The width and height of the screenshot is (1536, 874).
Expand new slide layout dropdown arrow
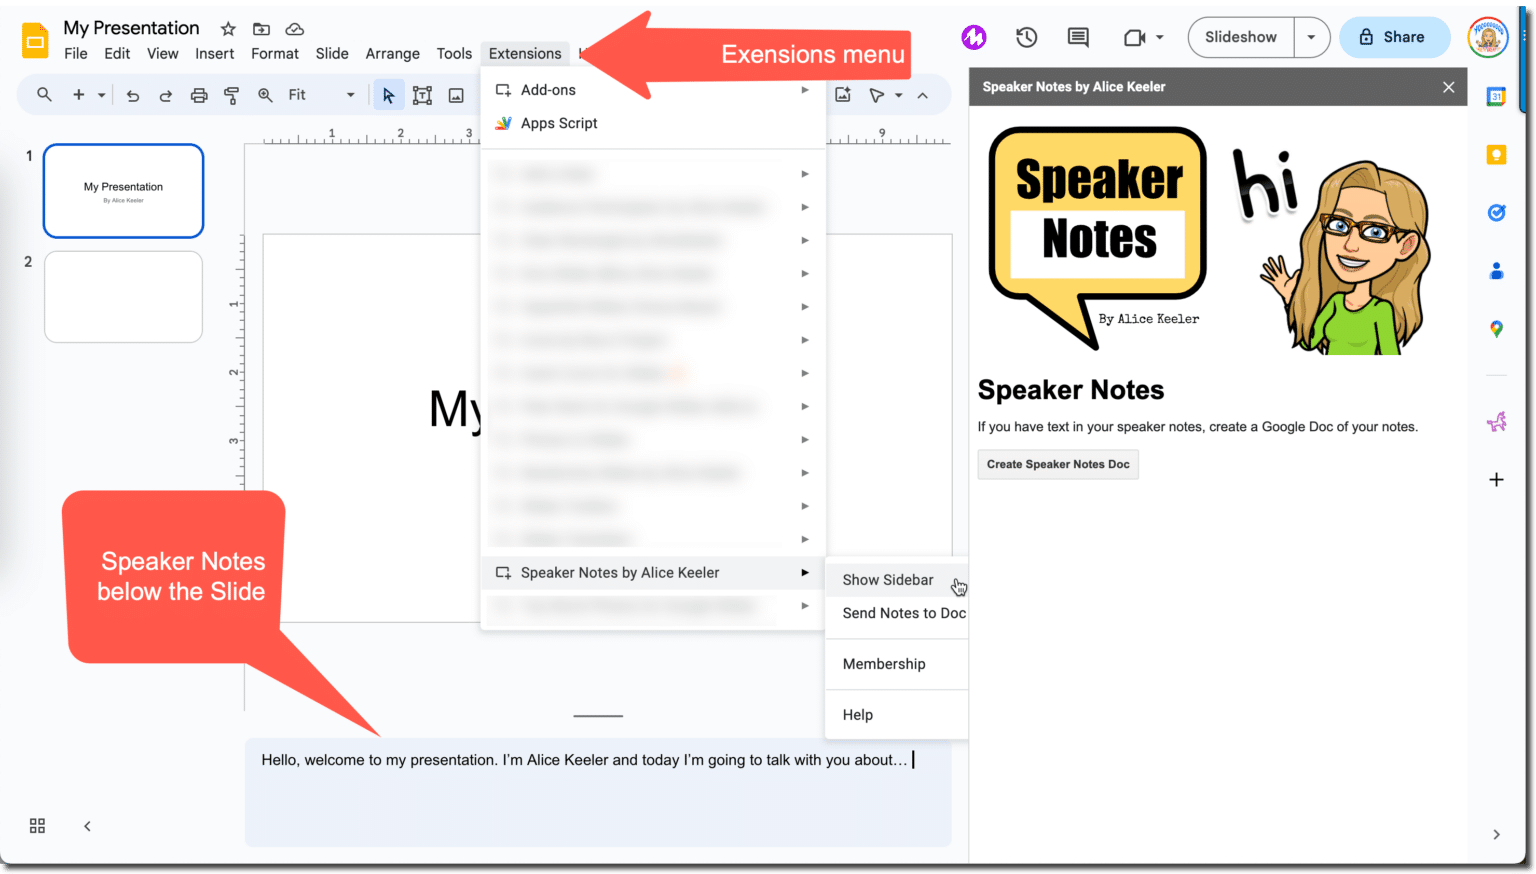[x=101, y=96]
